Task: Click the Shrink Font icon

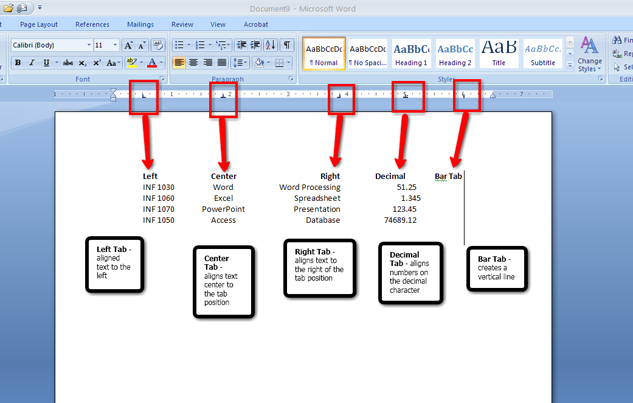Action: (x=142, y=45)
